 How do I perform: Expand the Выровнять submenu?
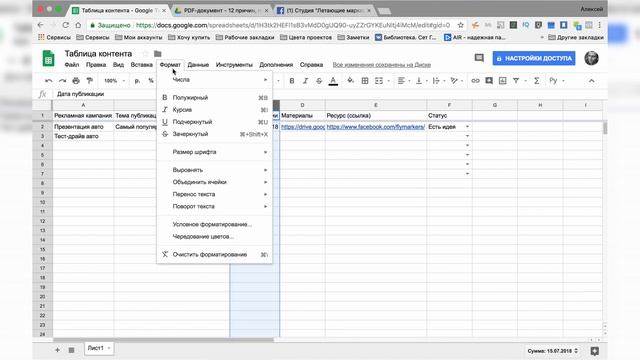coord(215,170)
